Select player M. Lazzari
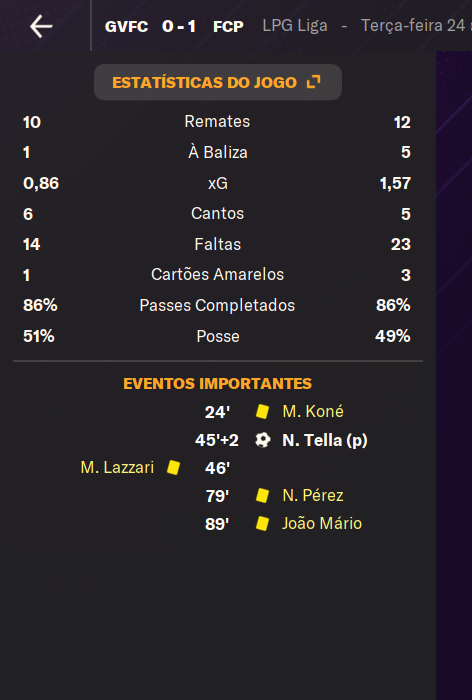 tap(117, 467)
